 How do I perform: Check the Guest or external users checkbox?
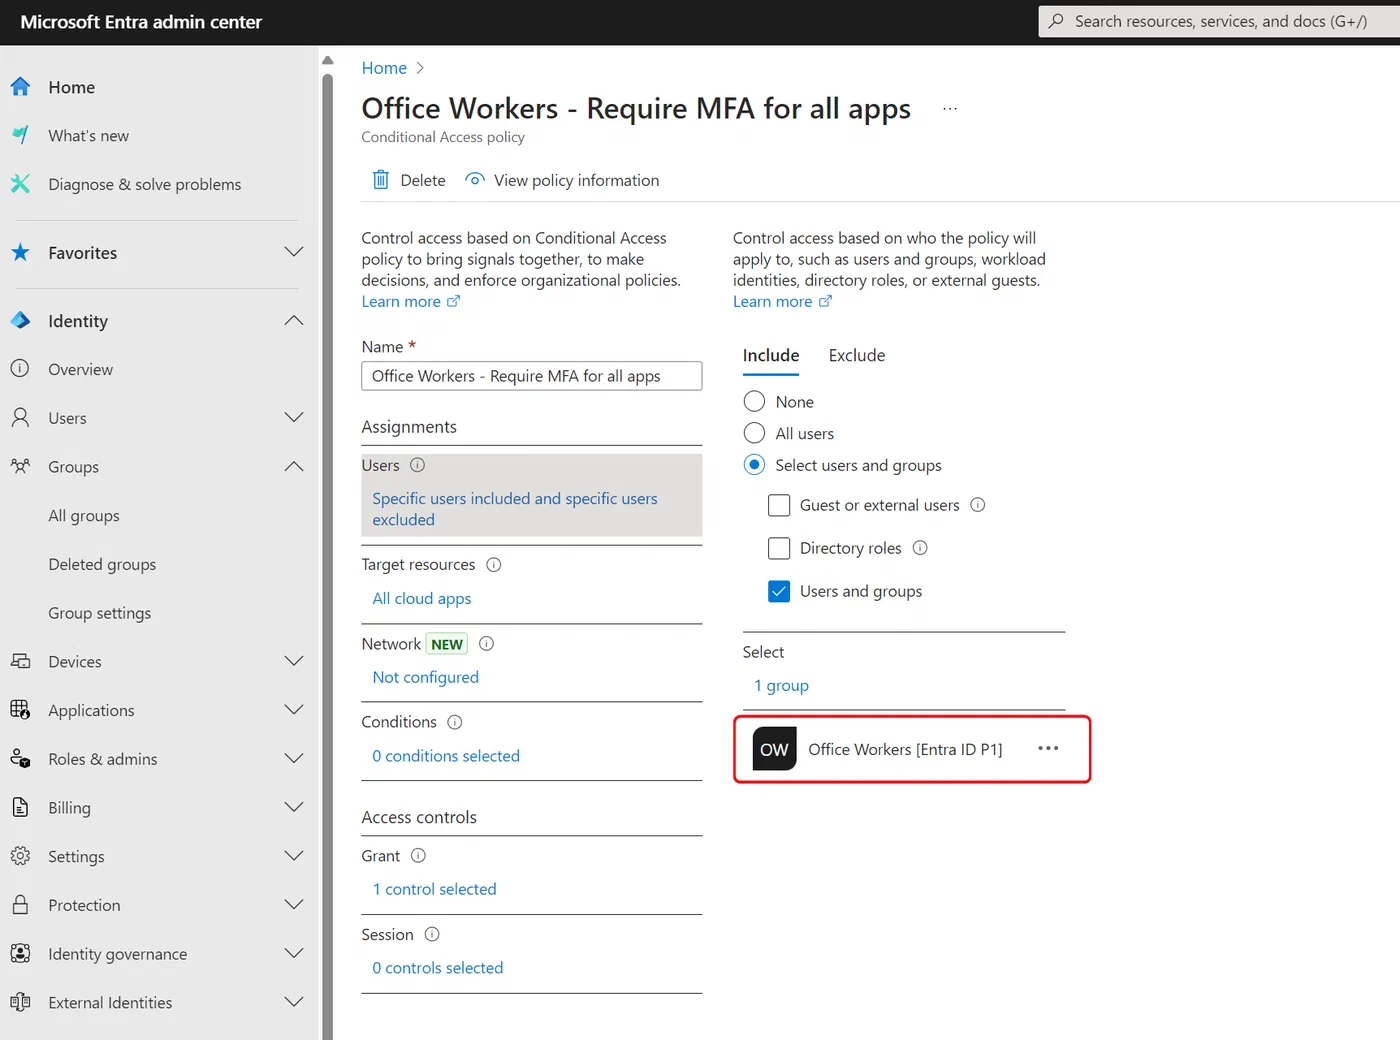click(x=779, y=505)
